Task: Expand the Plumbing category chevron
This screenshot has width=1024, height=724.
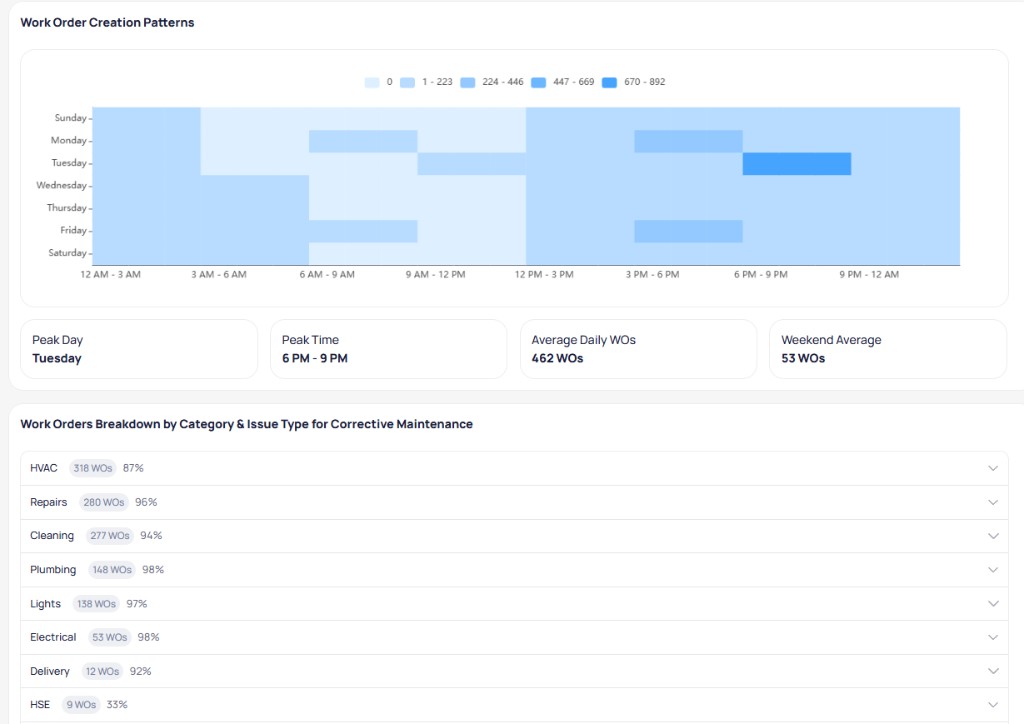Action: tap(993, 570)
